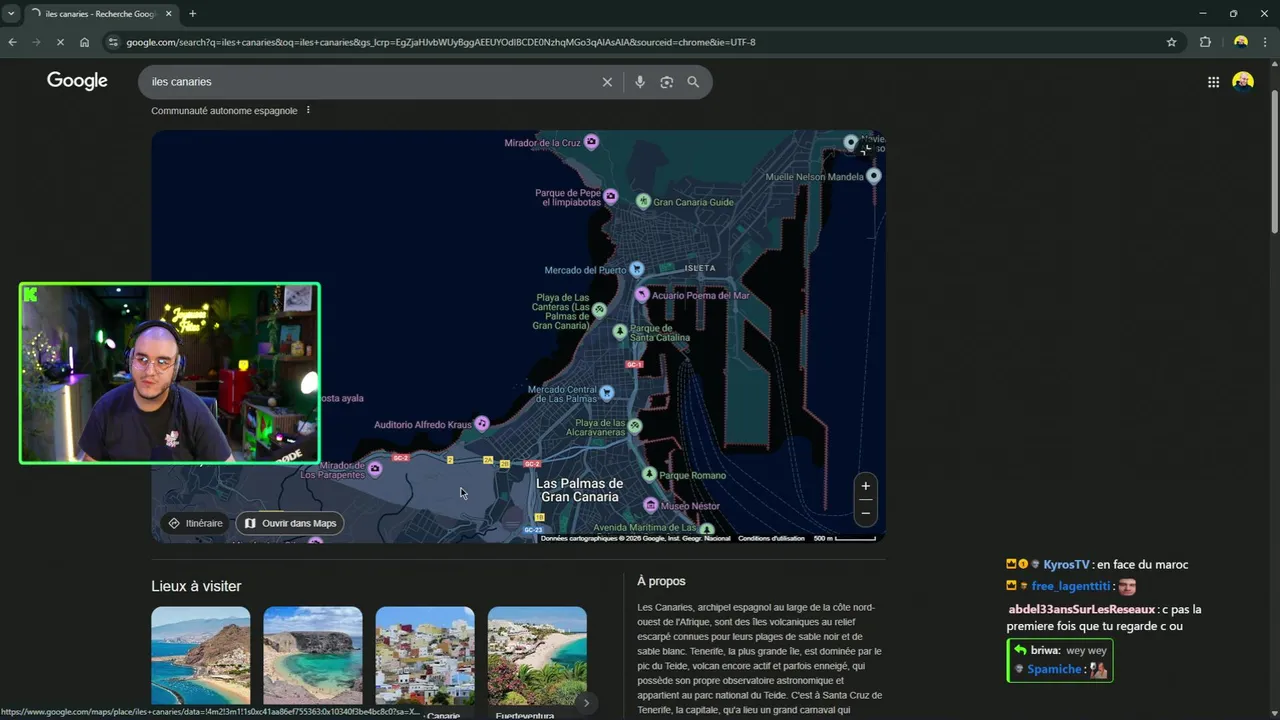Screen dimensions: 1280x720
Task: Open the Chrome home page button
Action: point(84,42)
